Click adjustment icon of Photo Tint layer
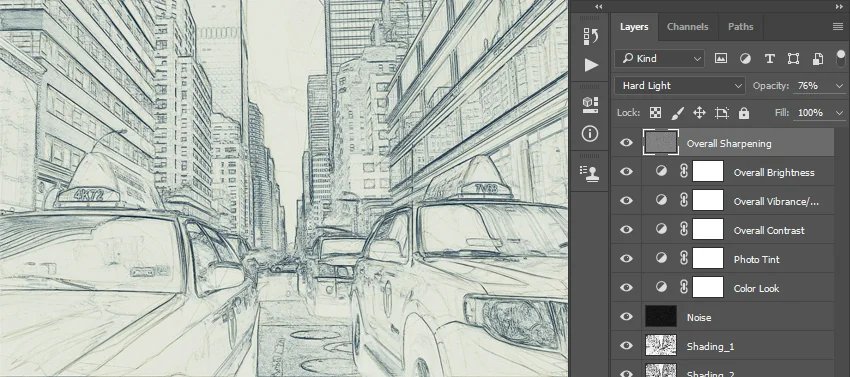The image size is (850, 377). click(661, 258)
